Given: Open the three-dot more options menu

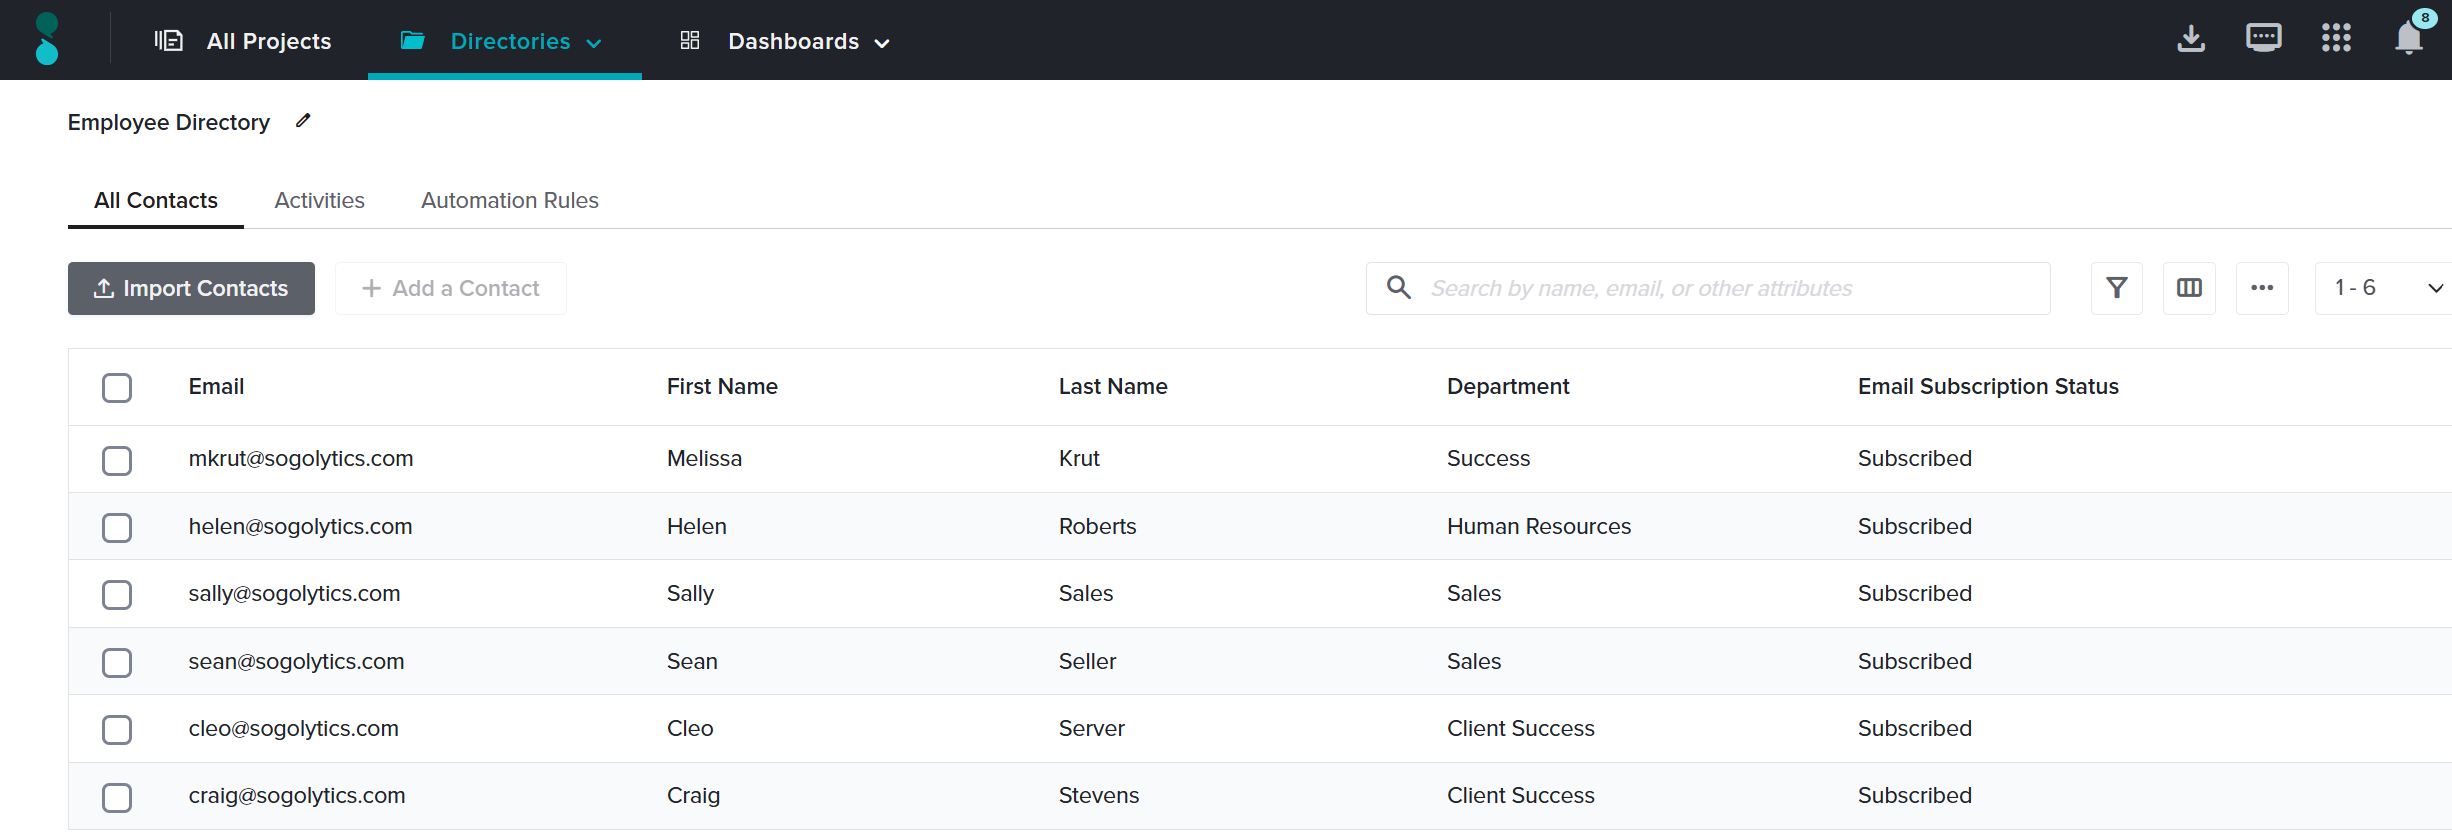Looking at the screenshot, I should [2262, 288].
